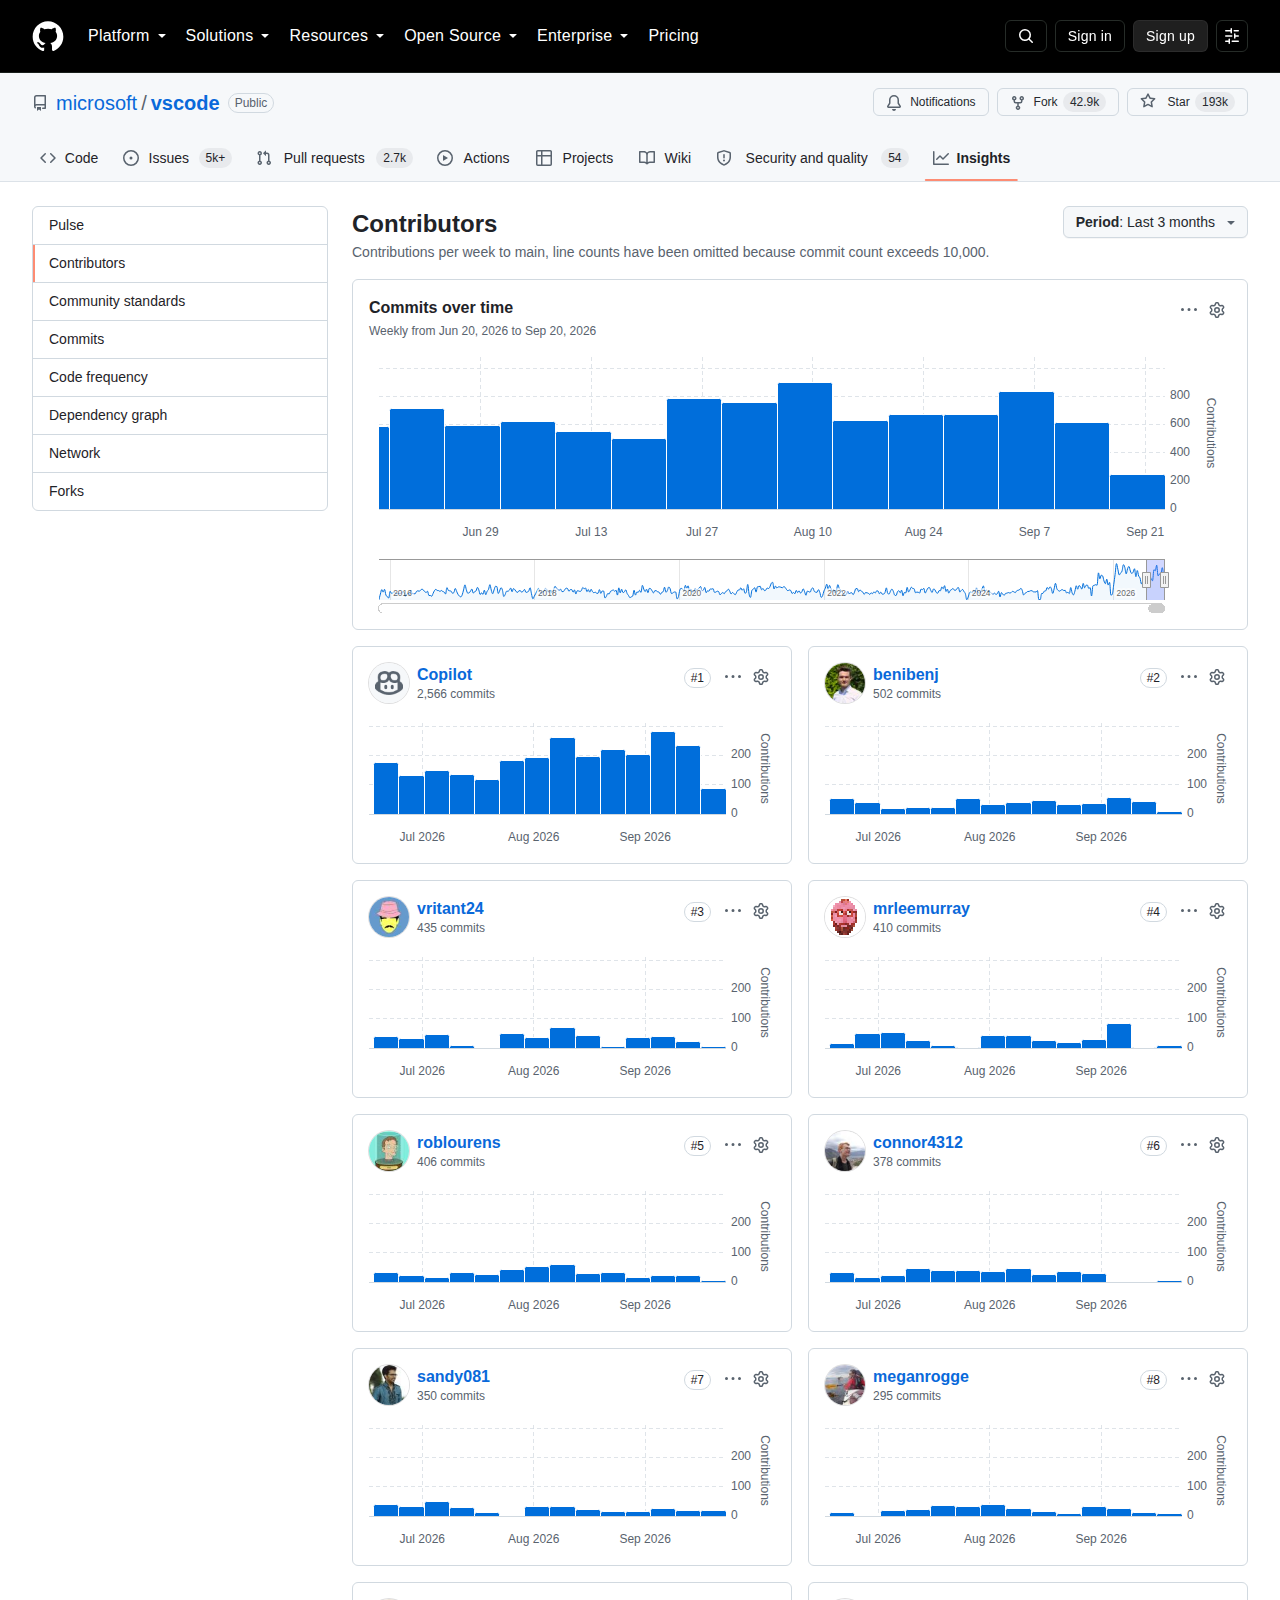
Task: Open the Pulse sidebar item
Action: point(180,225)
